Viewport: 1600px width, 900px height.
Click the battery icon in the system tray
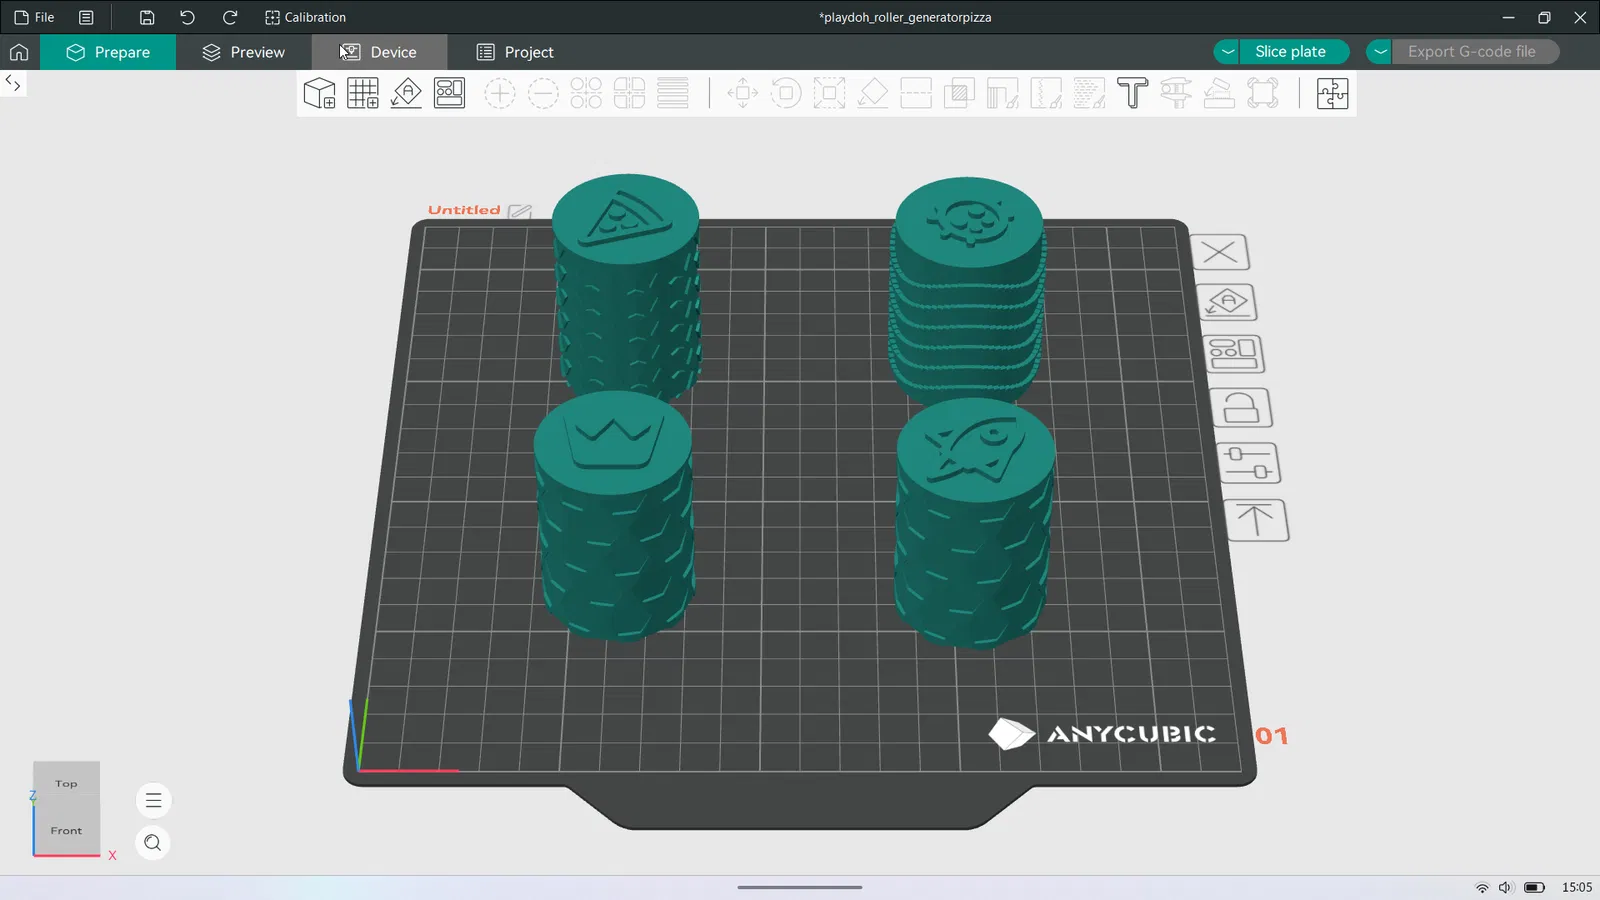point(1535,887)
